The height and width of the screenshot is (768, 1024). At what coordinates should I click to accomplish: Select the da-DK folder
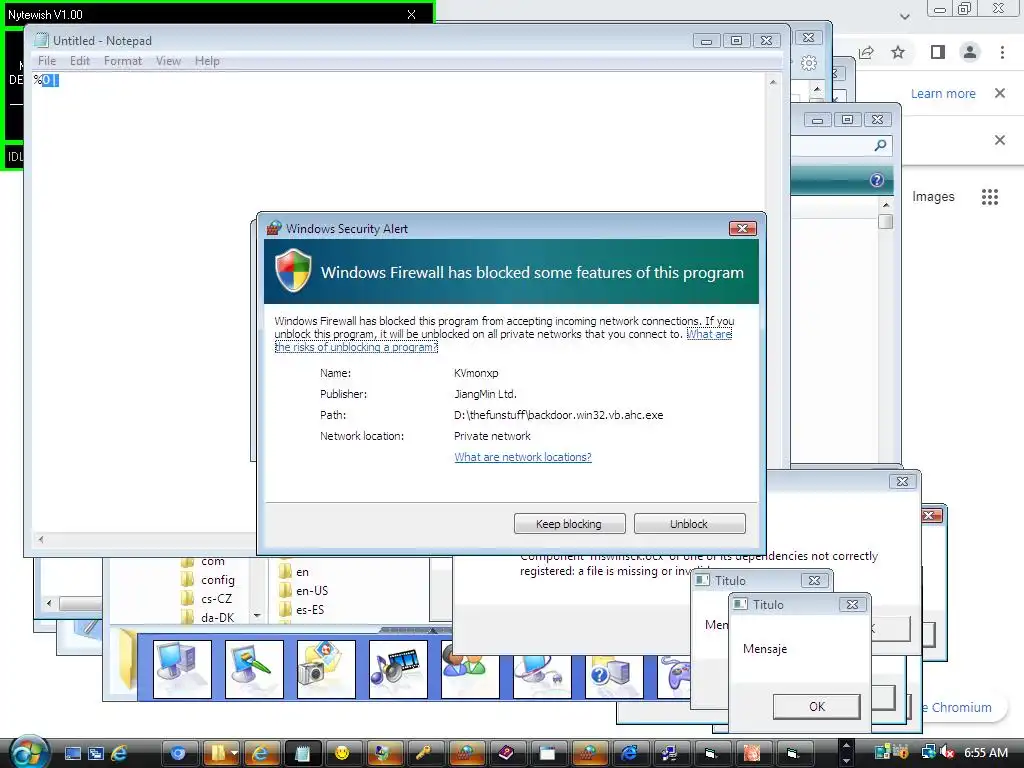(x=208, y=617)
